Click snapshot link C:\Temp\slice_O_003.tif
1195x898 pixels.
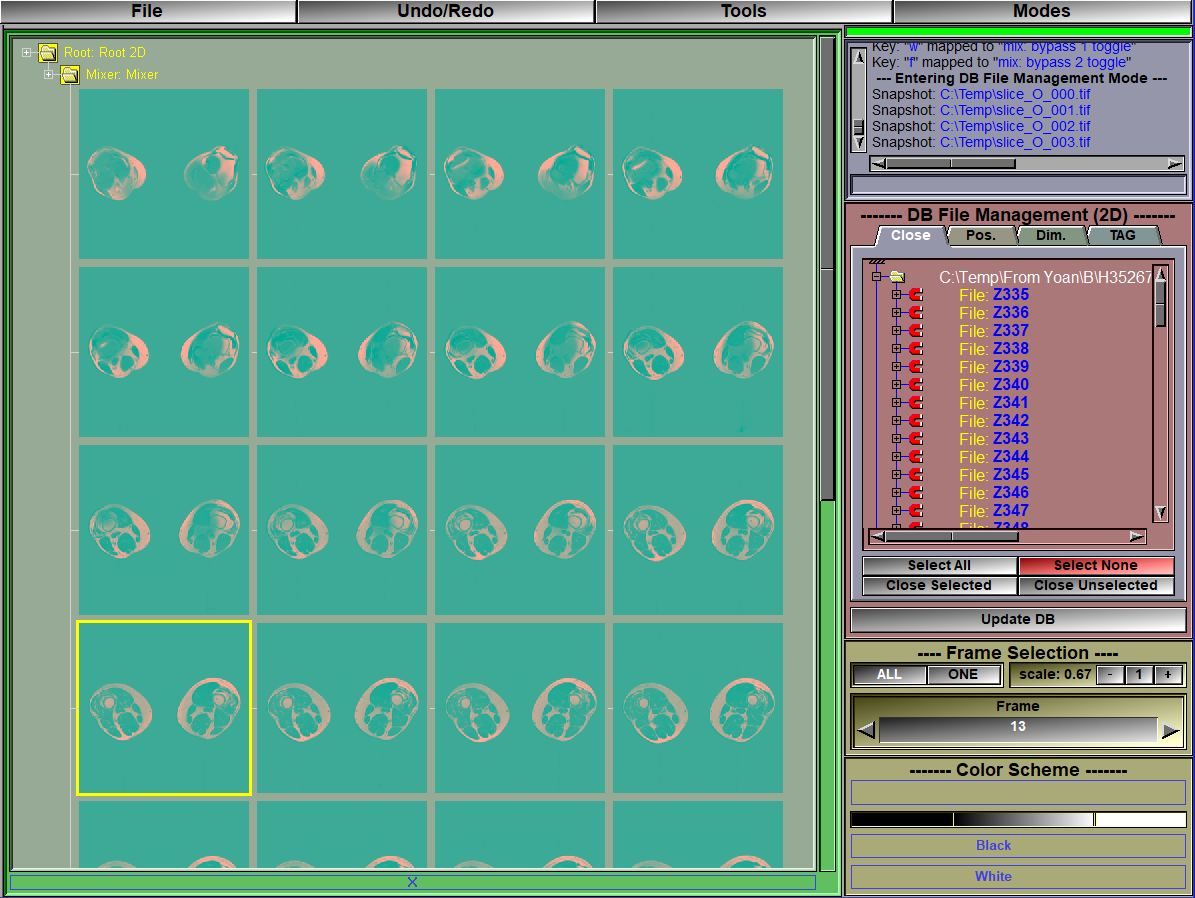point(1015,143)
